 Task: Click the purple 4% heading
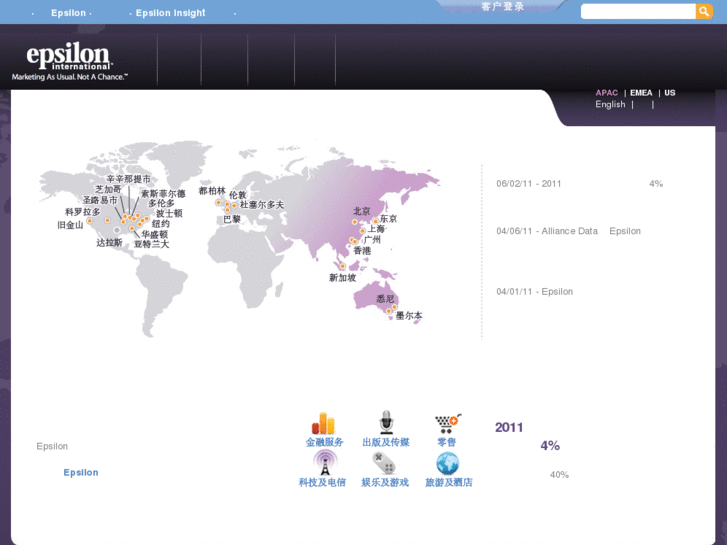click(550, 446)
